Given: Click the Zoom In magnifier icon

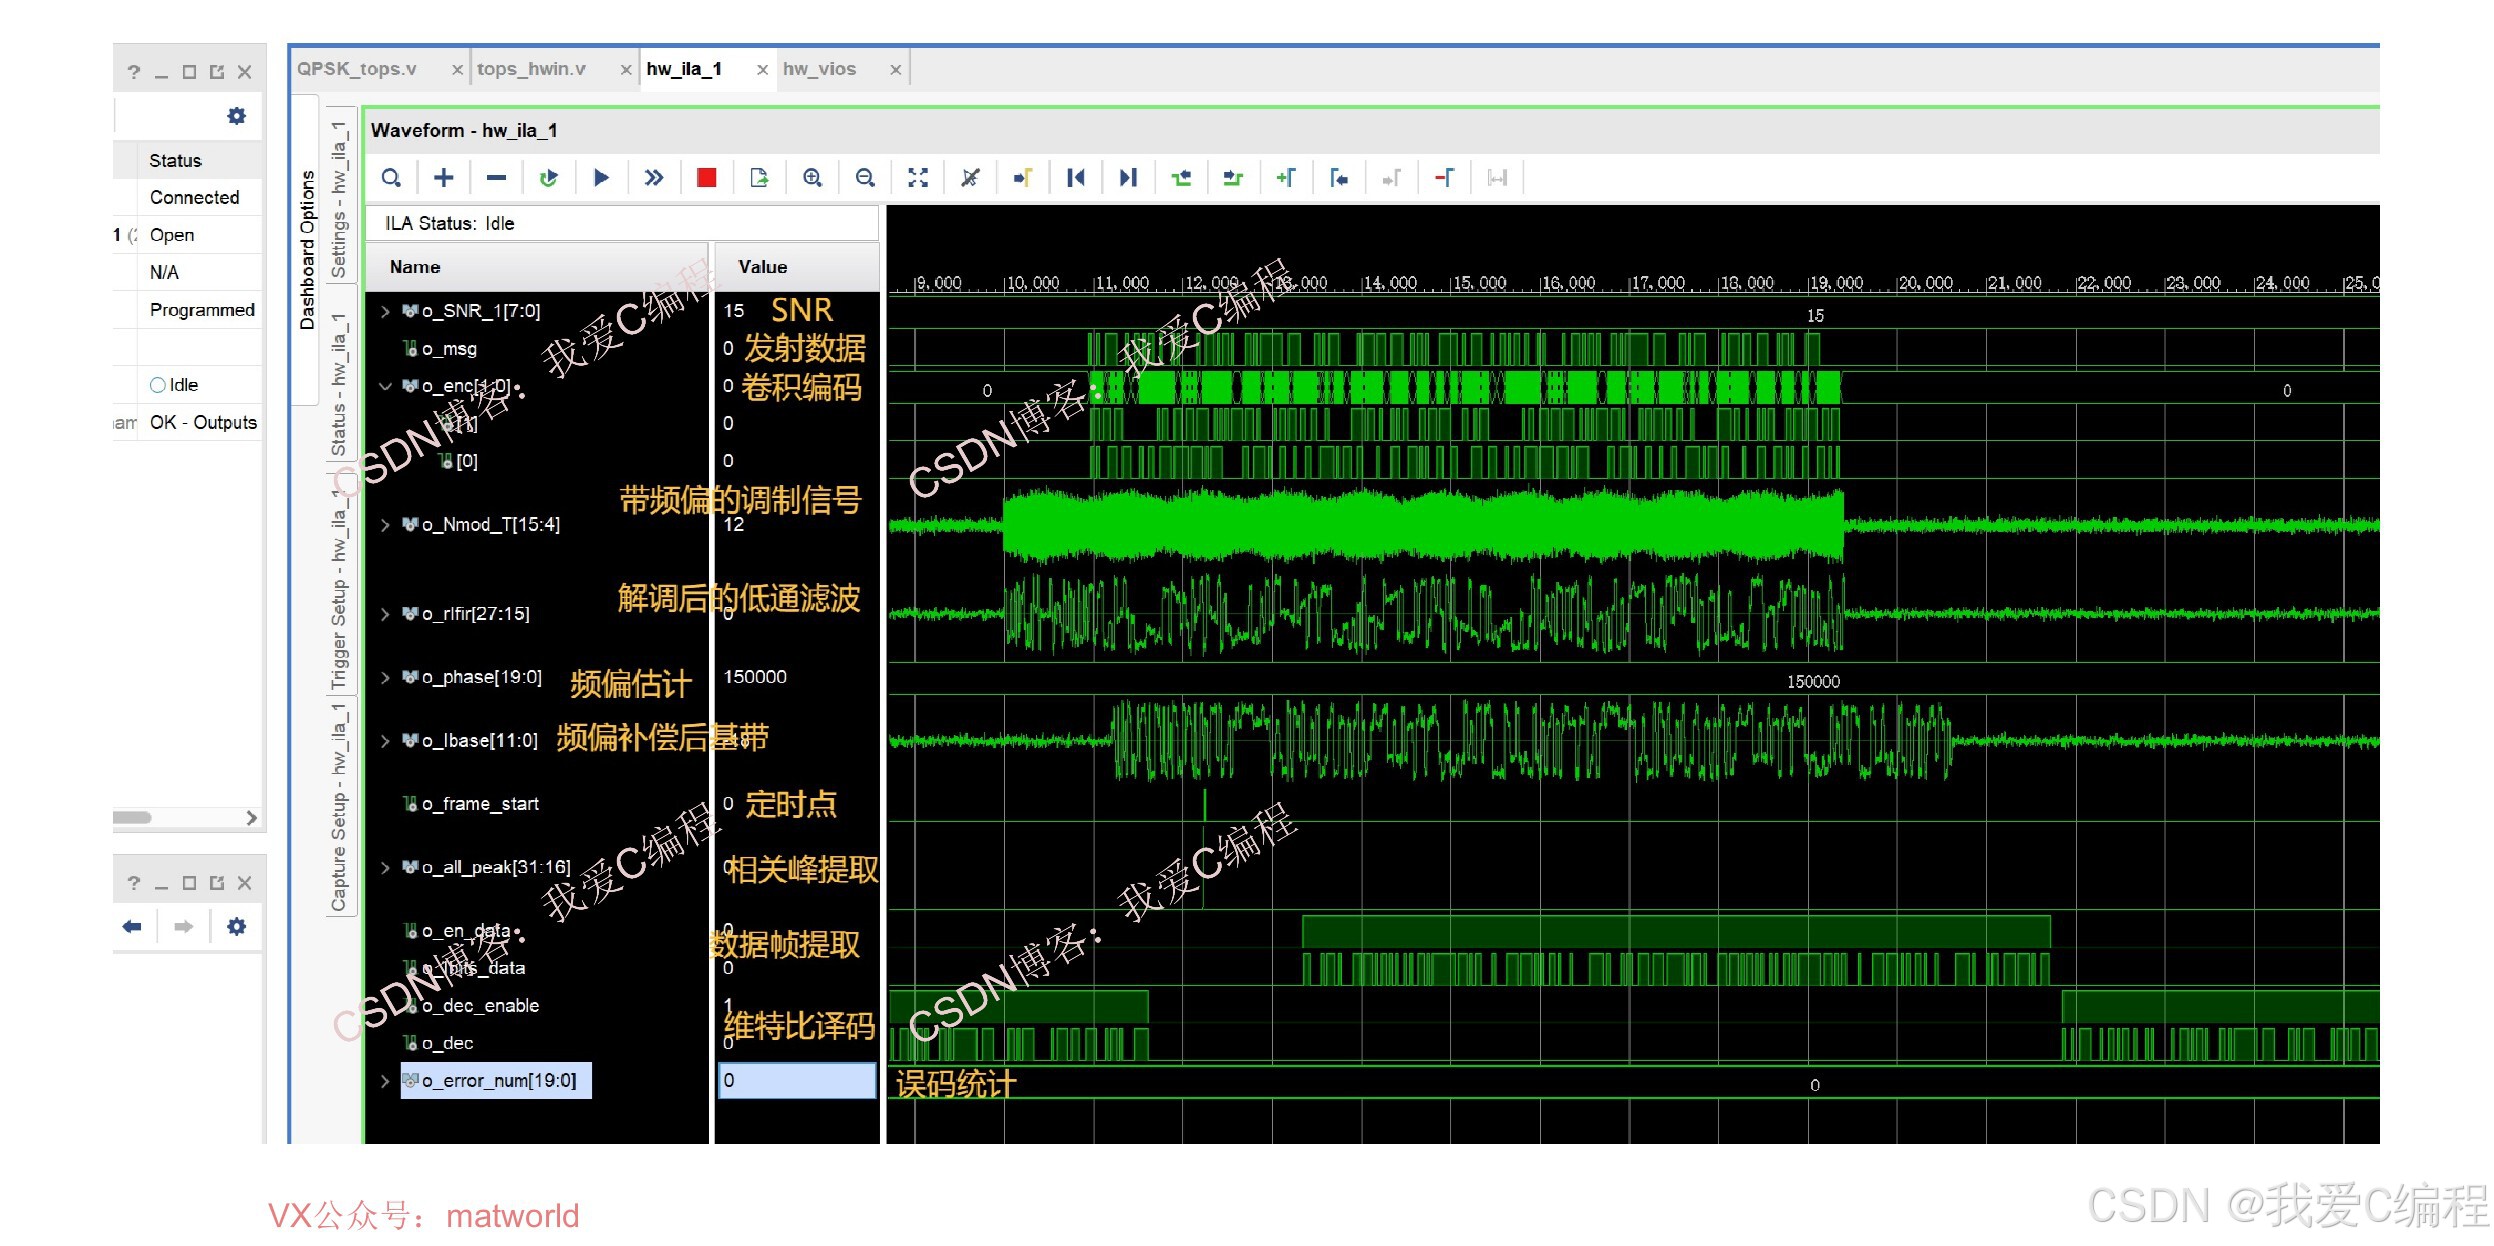Looking at the screenshot, I should 812,178.
